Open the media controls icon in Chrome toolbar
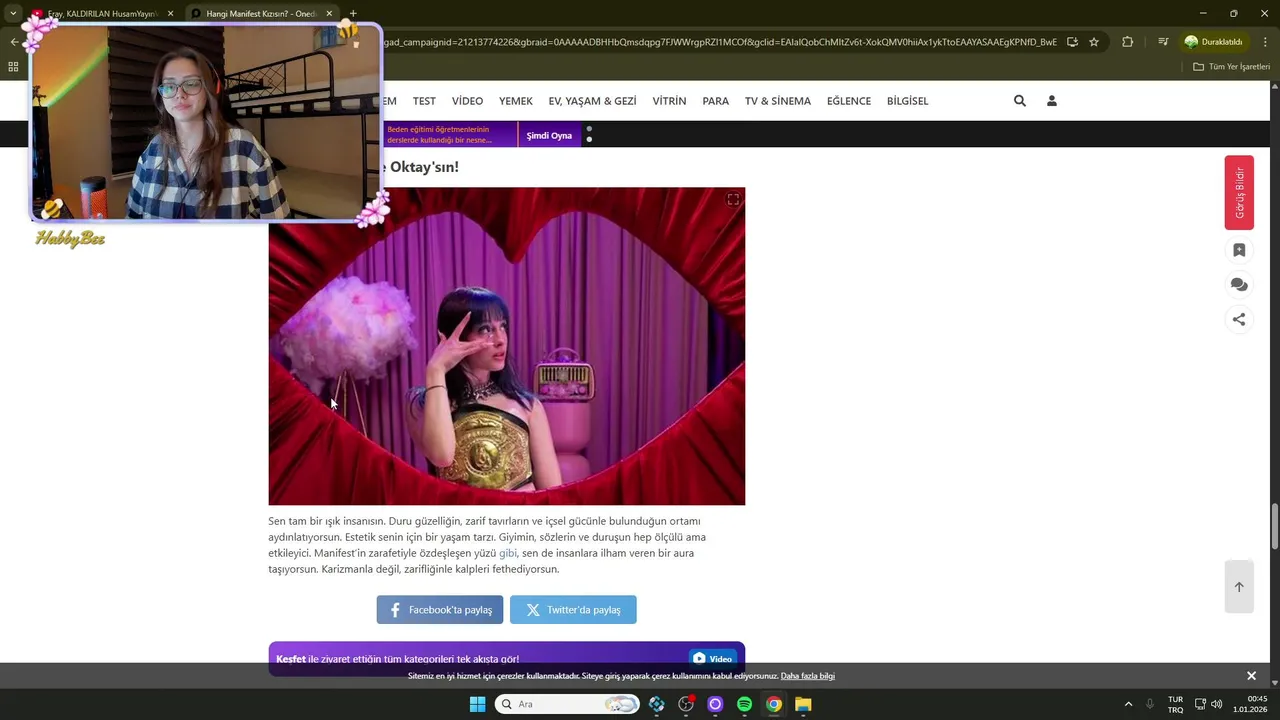The height and width of the screenshot is (720, 1280). [x=1163, y=42]
